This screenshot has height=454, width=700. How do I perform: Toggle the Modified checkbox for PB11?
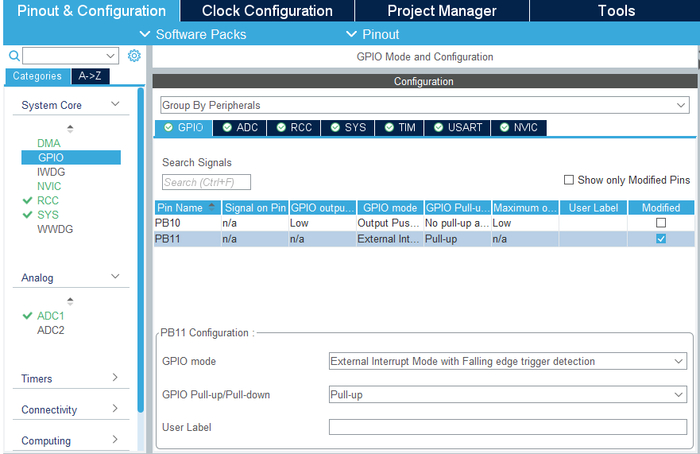[x=660, y=240]
